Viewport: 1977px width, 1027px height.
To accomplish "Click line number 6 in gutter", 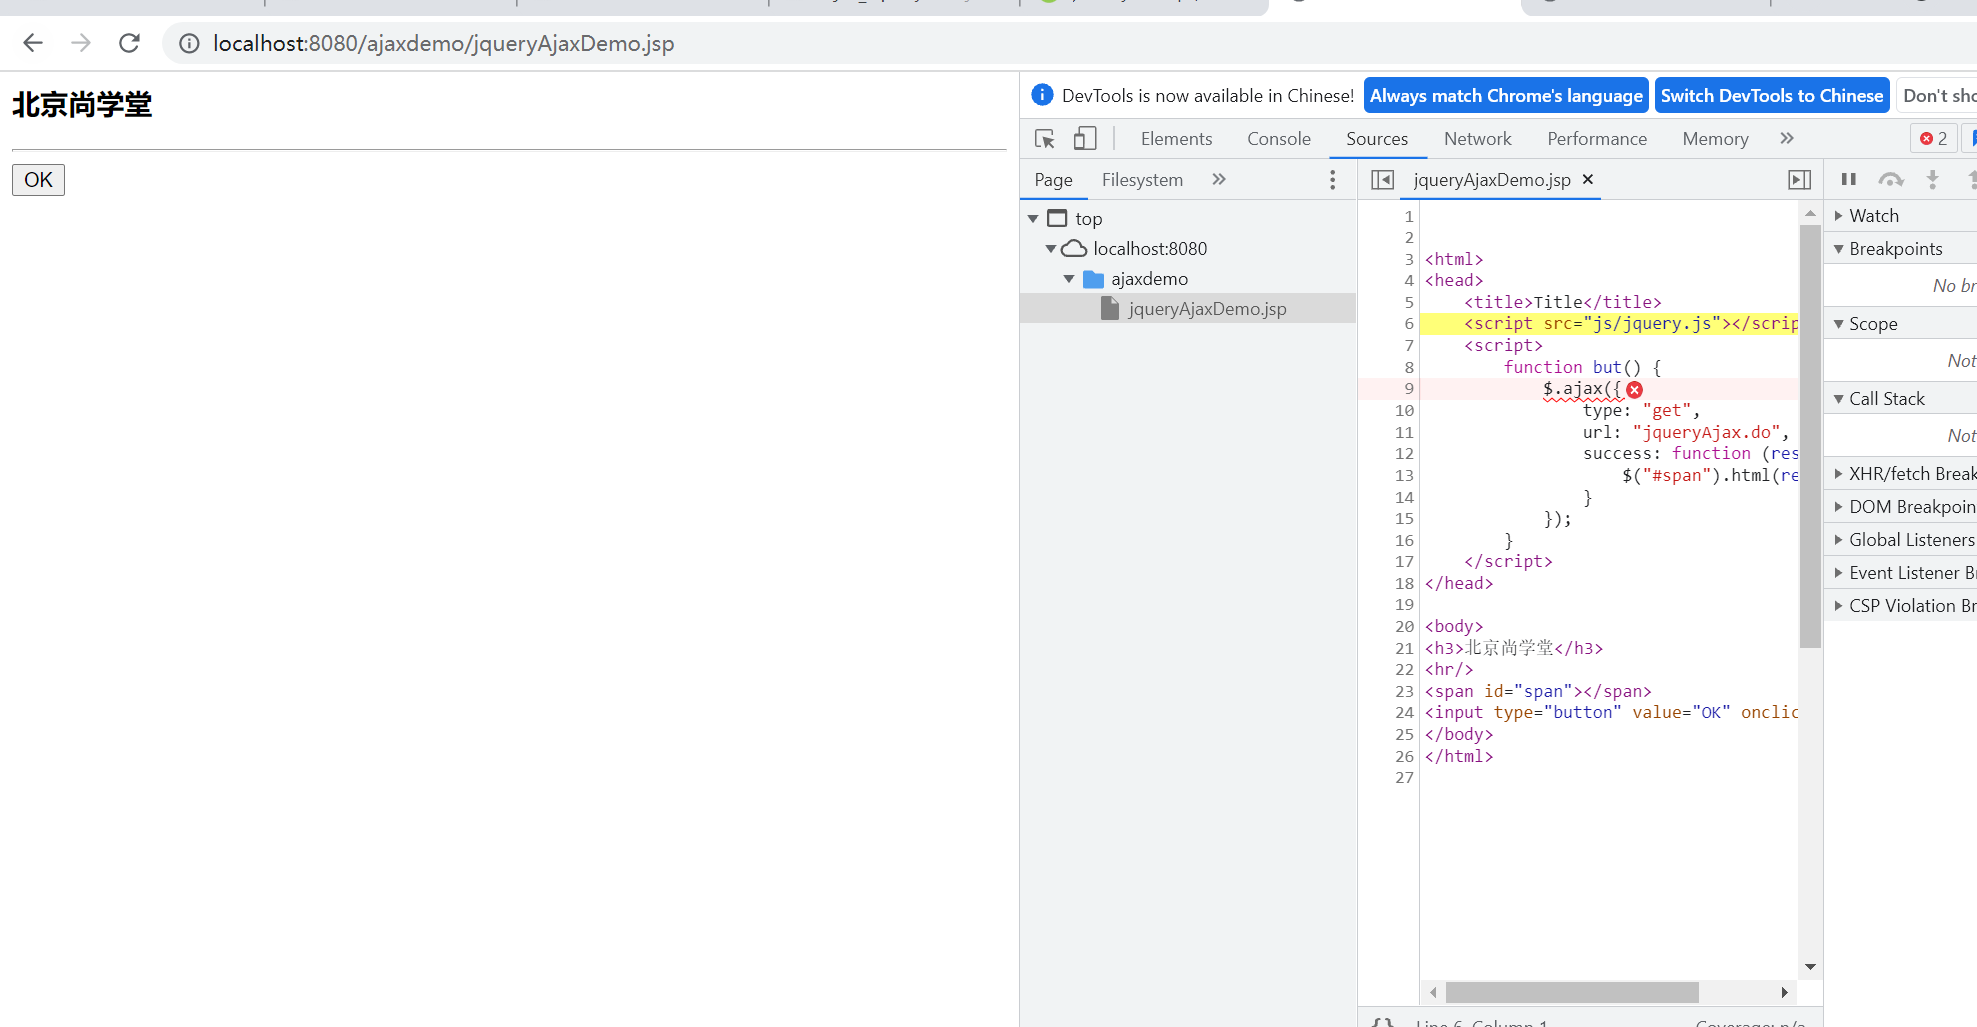I will pyautogui.click(x=1408, y=324).
